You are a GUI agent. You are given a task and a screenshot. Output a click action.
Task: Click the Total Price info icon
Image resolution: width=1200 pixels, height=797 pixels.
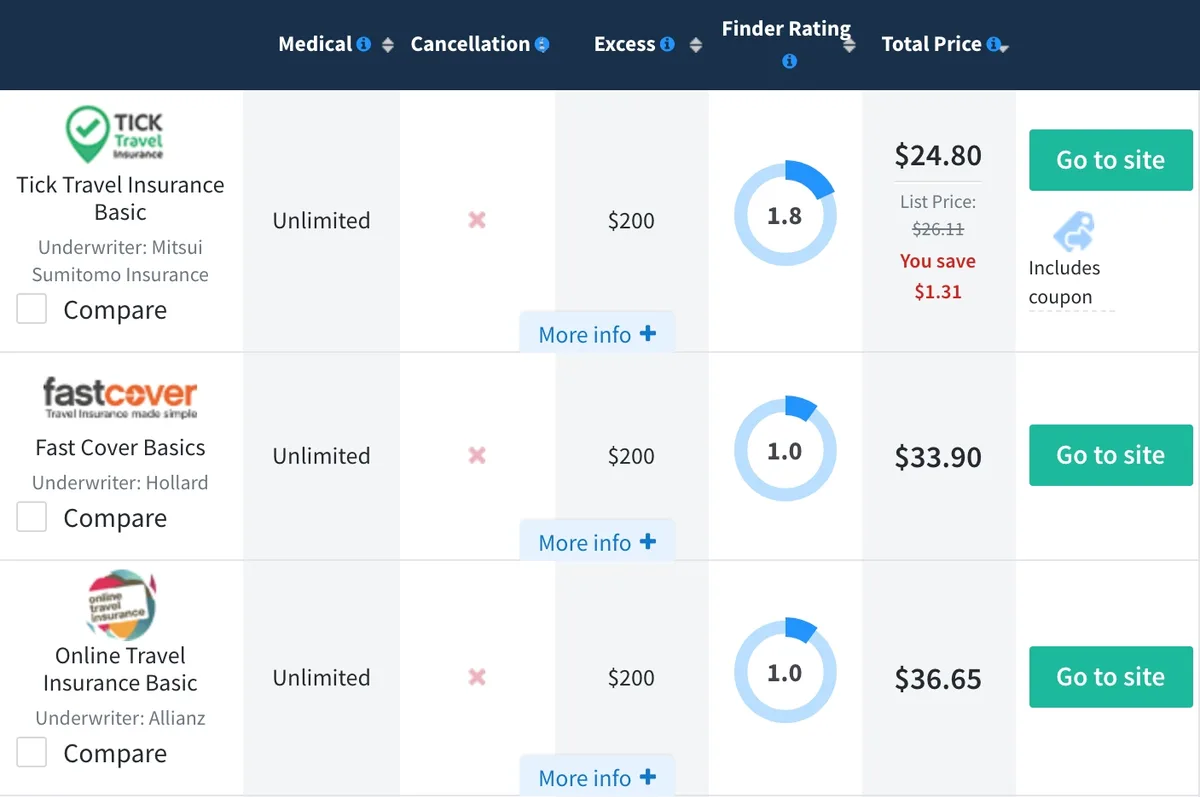pos(991,43)
